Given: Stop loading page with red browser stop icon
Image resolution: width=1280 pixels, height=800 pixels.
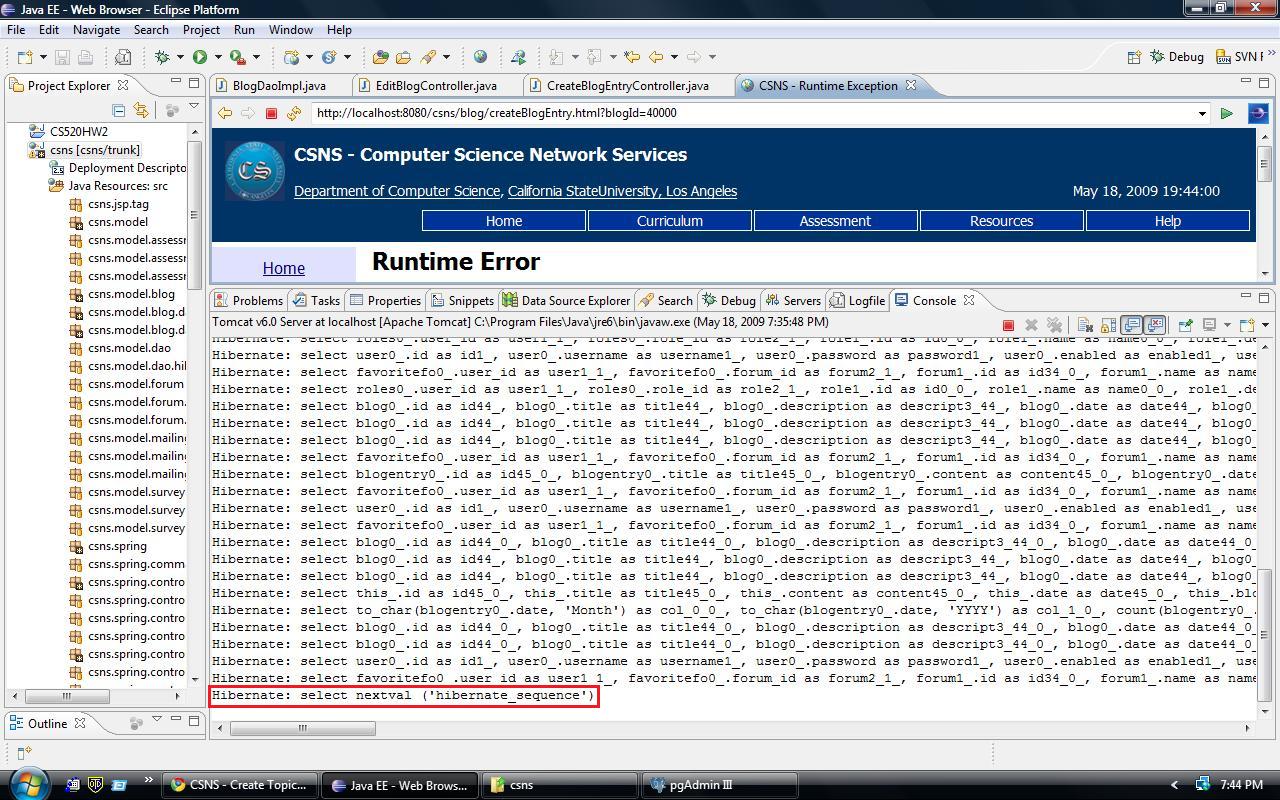Looking at the screenshot, I should point(271,113).
